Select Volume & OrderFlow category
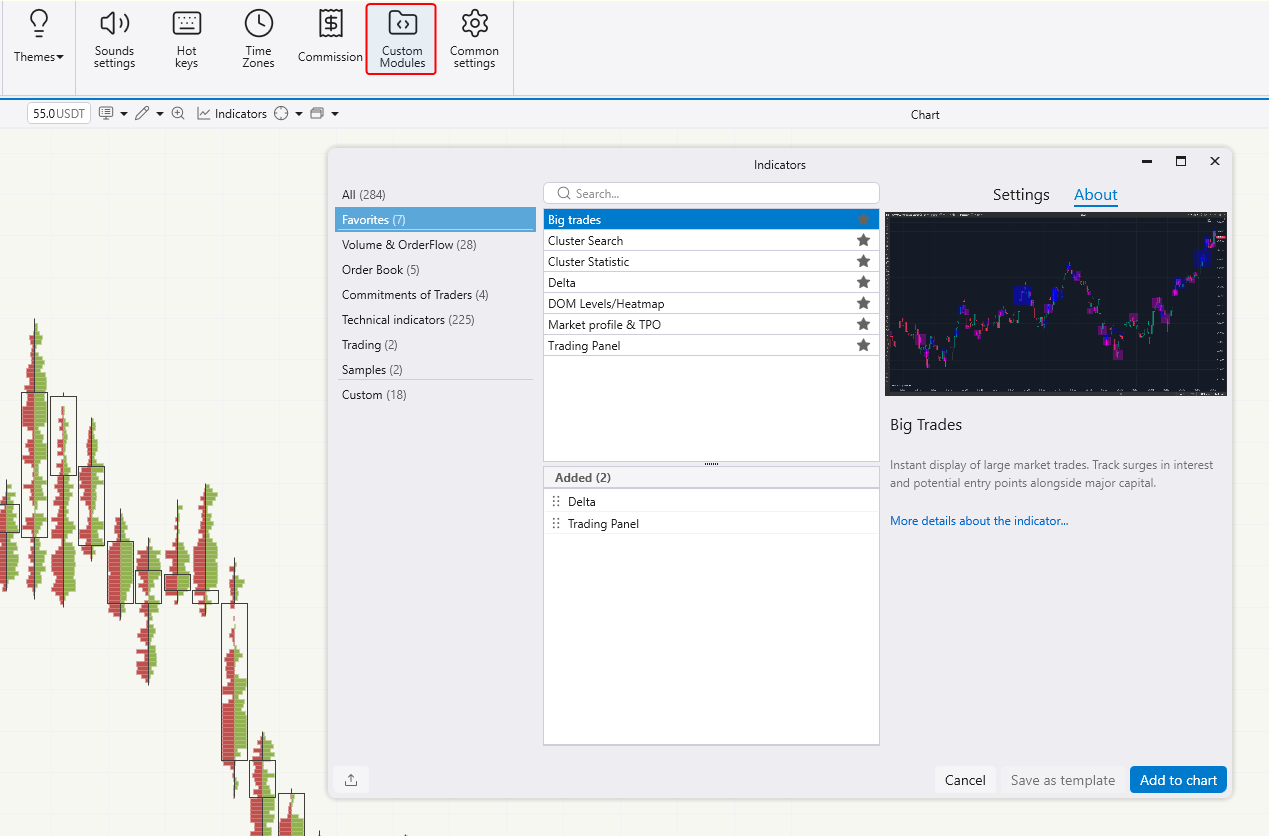The width and height of the screenshot is (1269, 836). click(409, 245)
